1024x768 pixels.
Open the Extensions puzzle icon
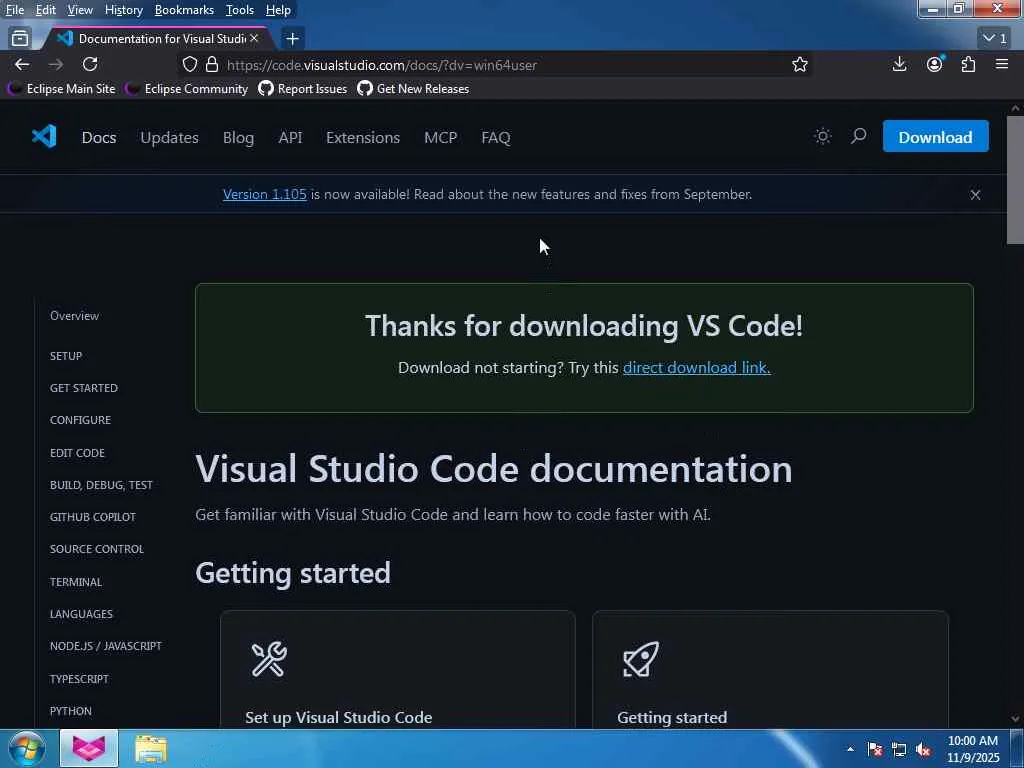click(x=968, y=64)
